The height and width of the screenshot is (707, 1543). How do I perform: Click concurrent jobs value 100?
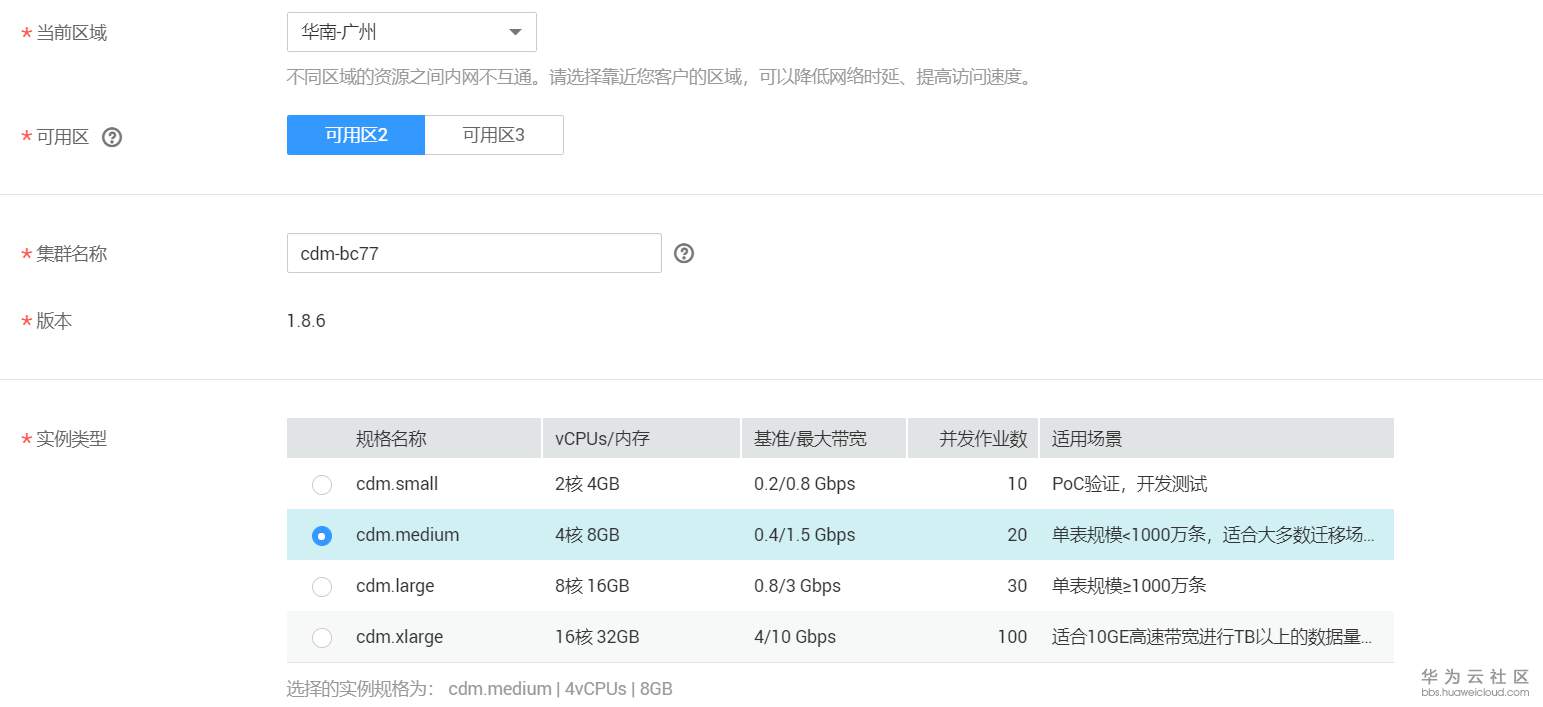click(1012, 637)
